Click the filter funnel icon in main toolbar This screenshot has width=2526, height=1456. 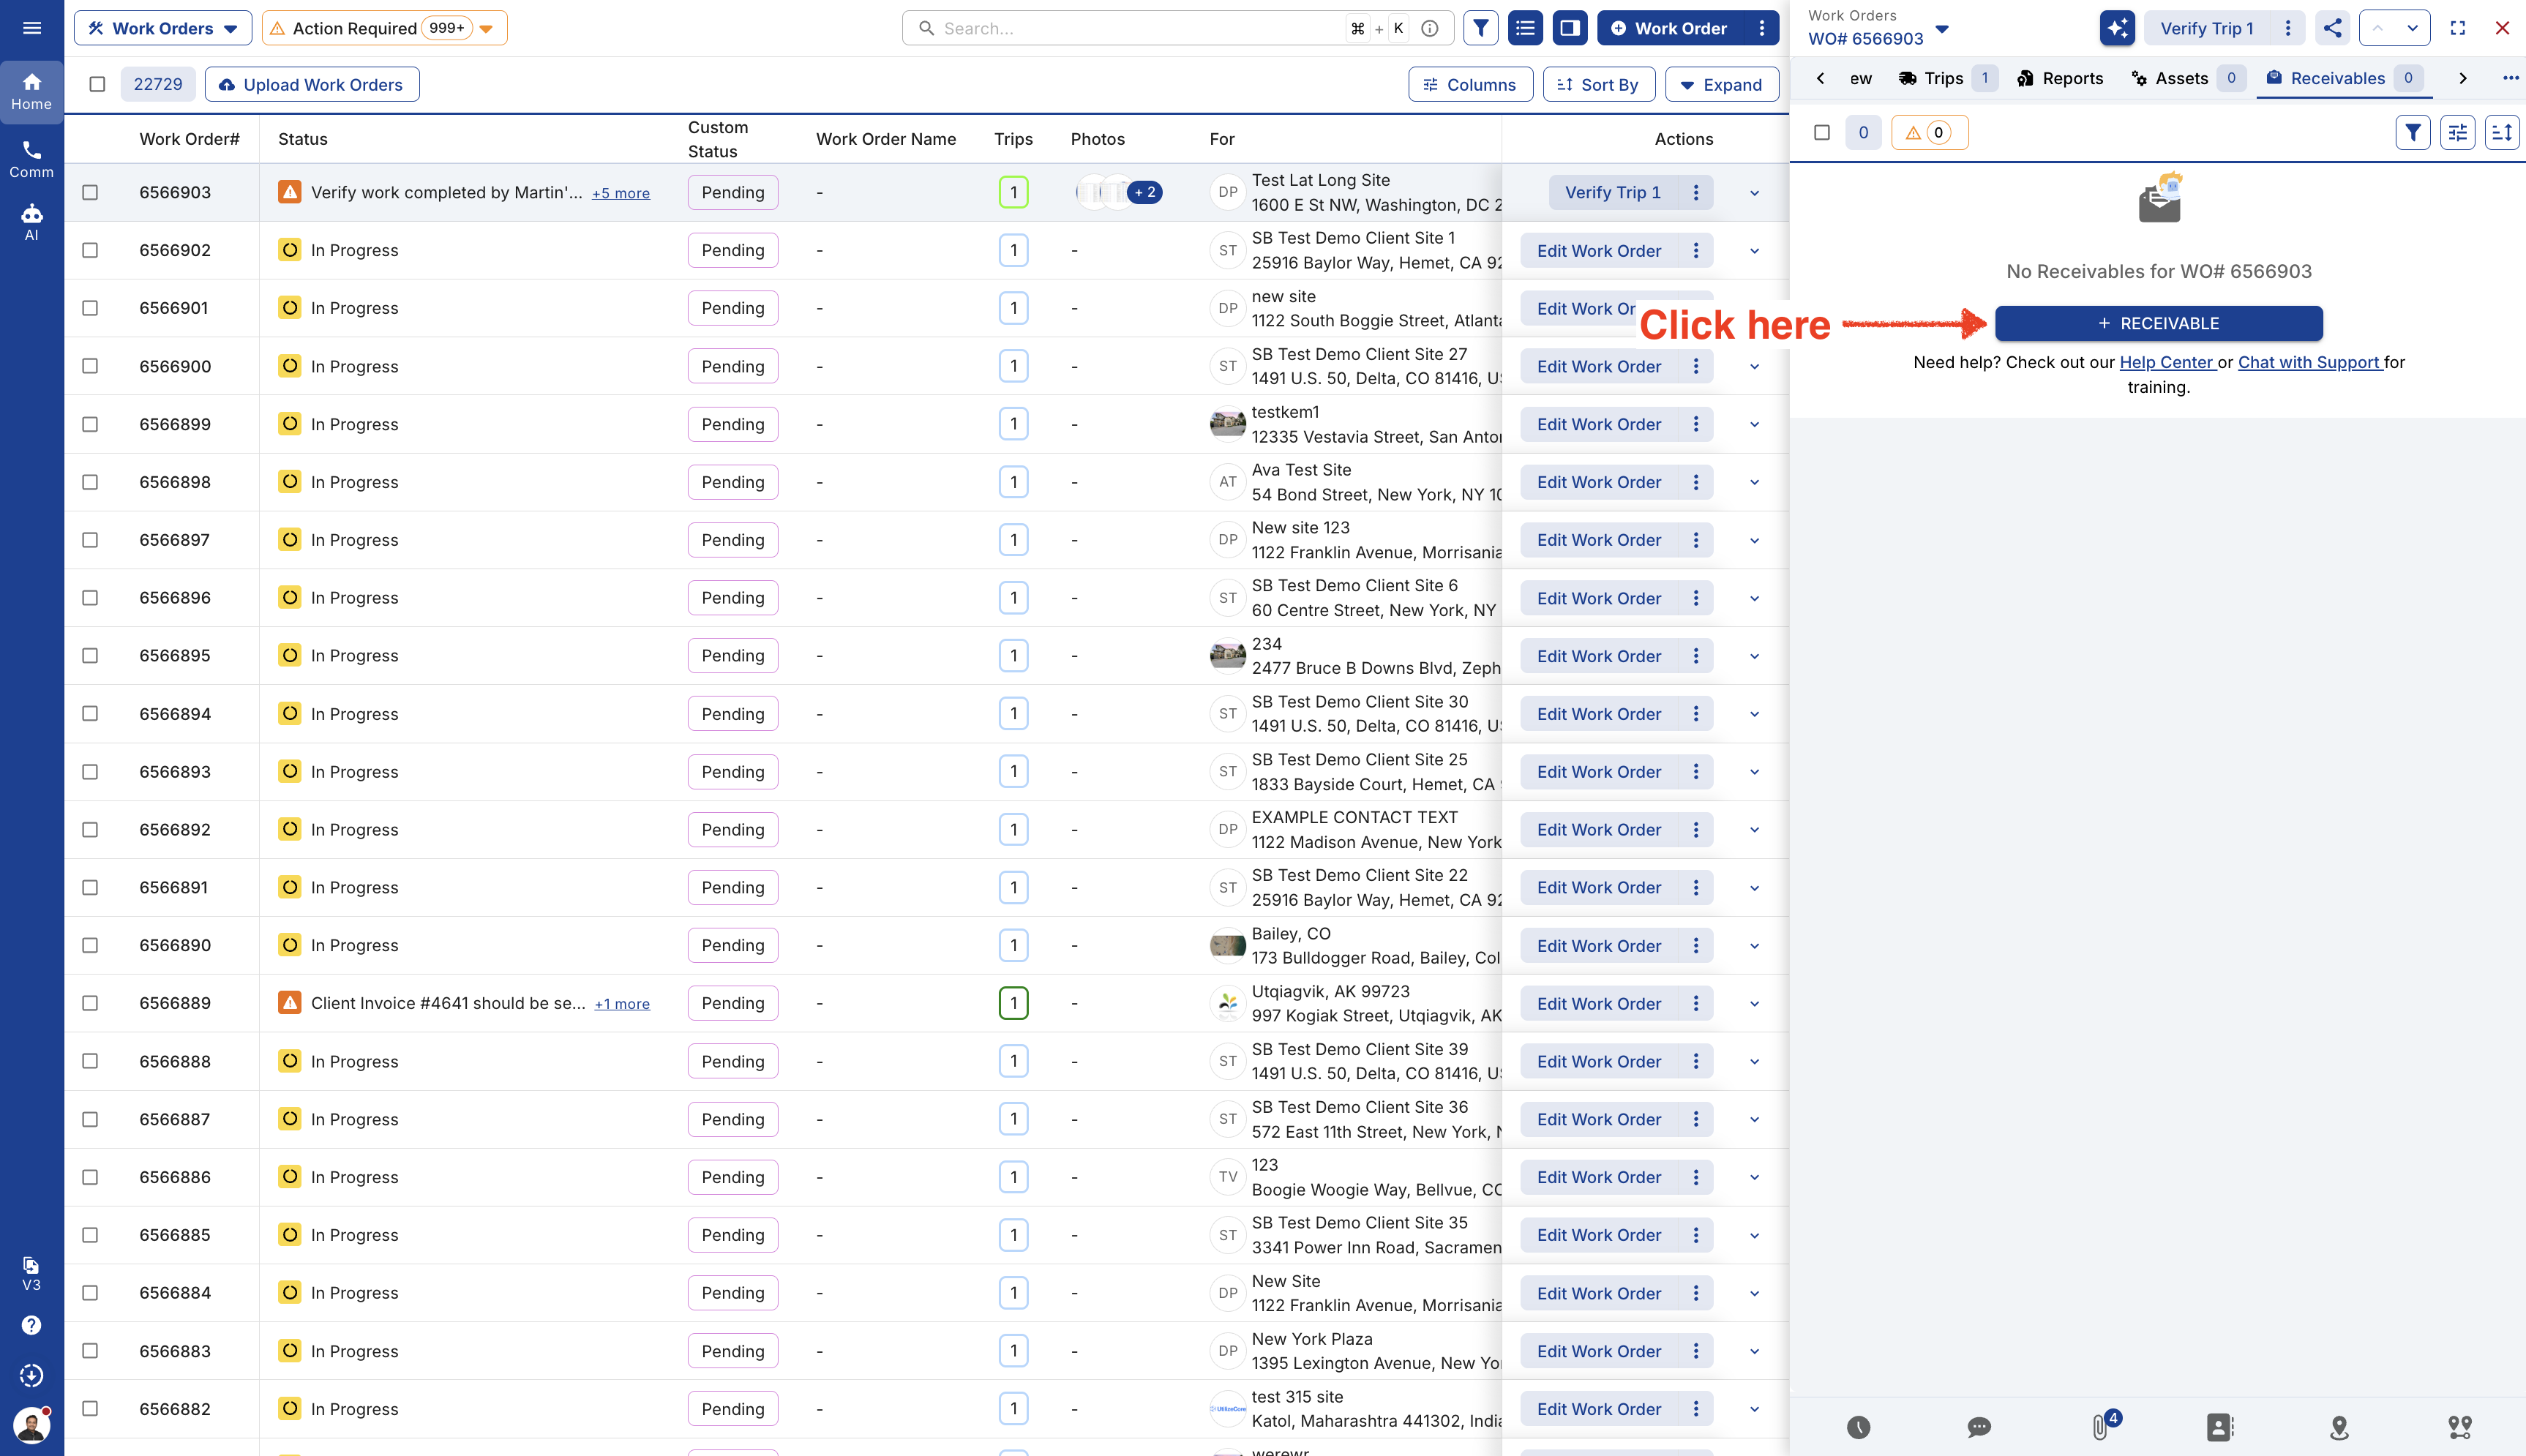pyautogui.click(x=1480, y=28)
